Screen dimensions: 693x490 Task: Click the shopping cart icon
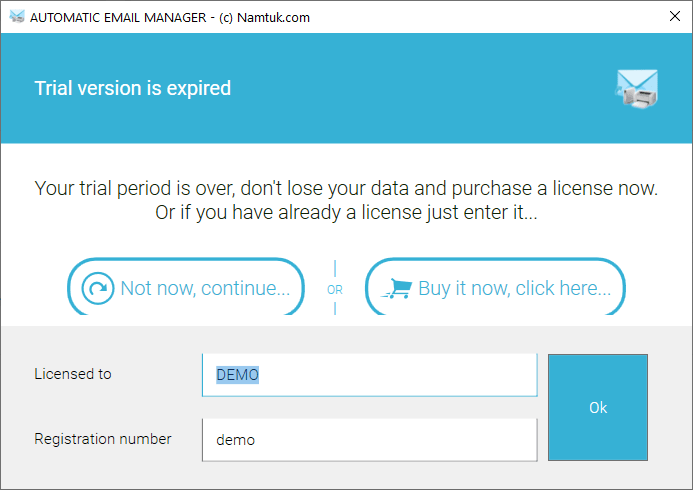tap(397, 288)
